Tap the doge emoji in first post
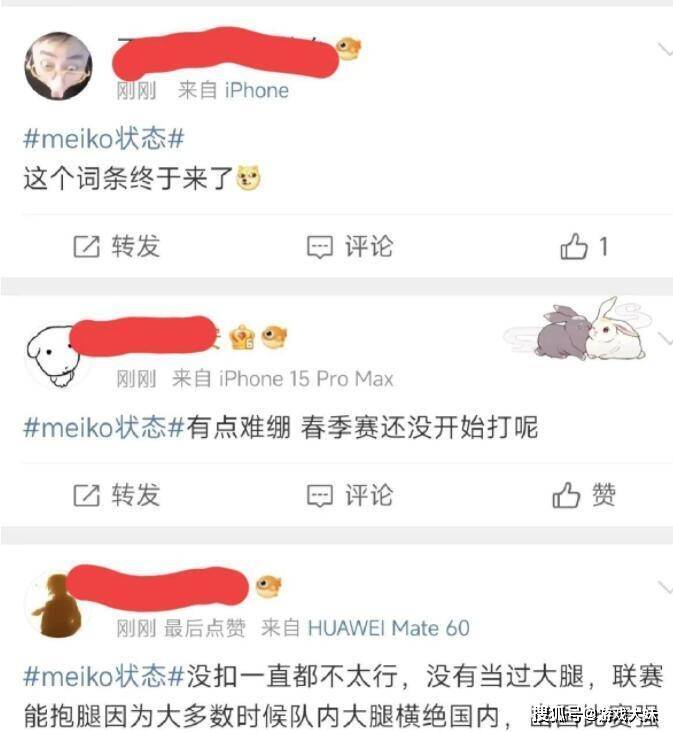 (249, 178)
